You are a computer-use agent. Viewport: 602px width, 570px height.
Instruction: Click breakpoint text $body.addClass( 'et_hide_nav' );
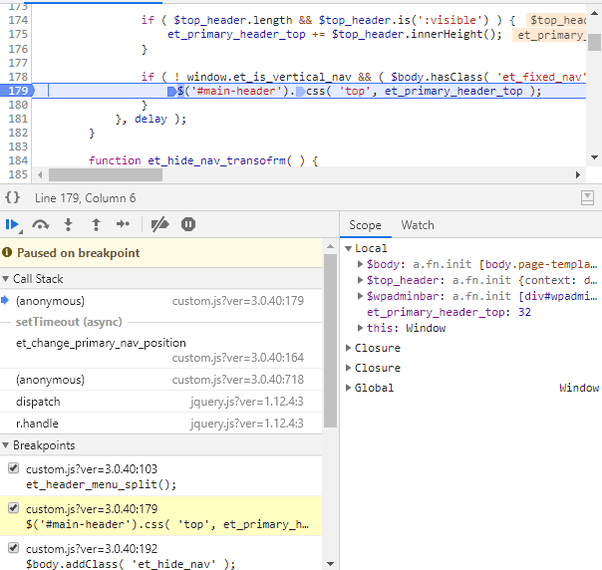point(131,564)
